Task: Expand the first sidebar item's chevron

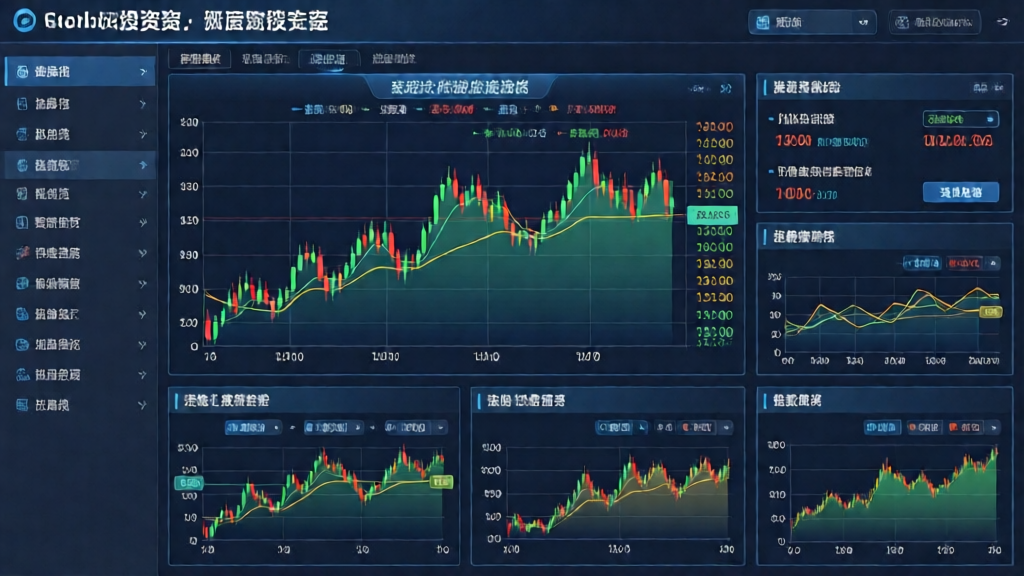Action: click(143, 72)
